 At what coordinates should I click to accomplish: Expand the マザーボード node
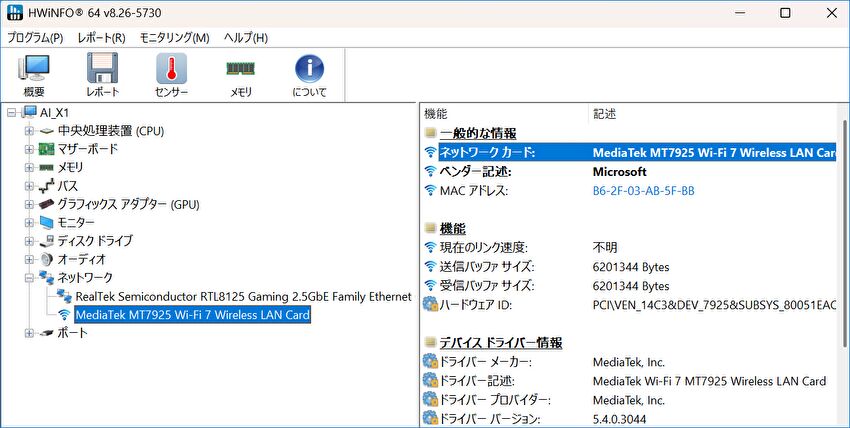click(x=29, y=150)
